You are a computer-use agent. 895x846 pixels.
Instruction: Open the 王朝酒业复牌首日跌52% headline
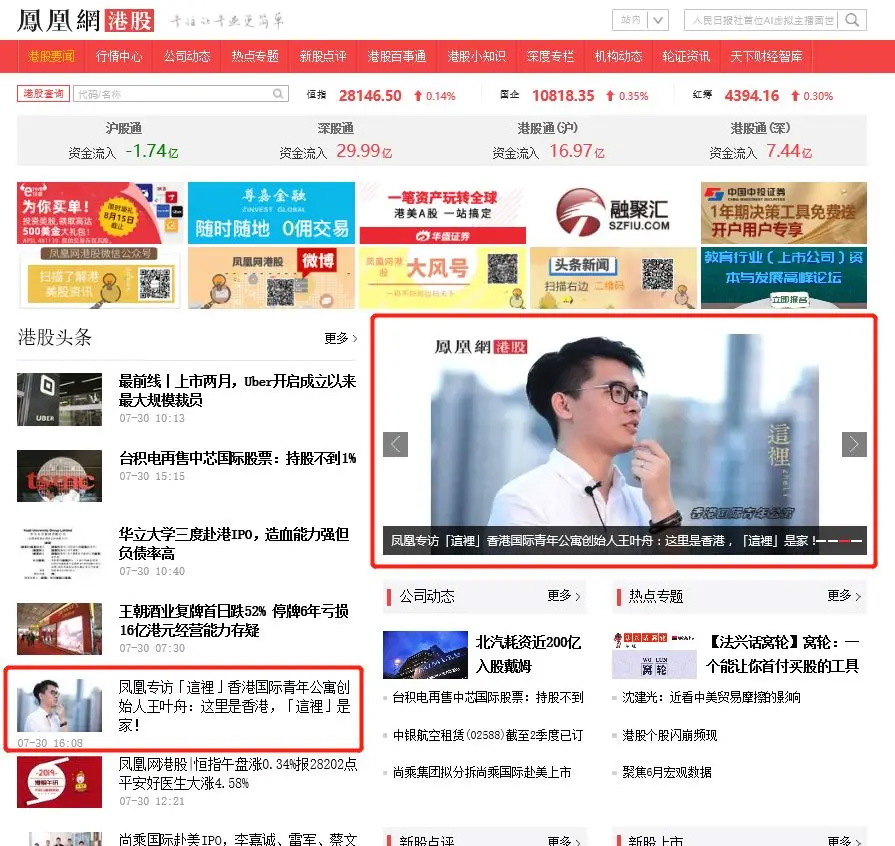pos(233,621)
